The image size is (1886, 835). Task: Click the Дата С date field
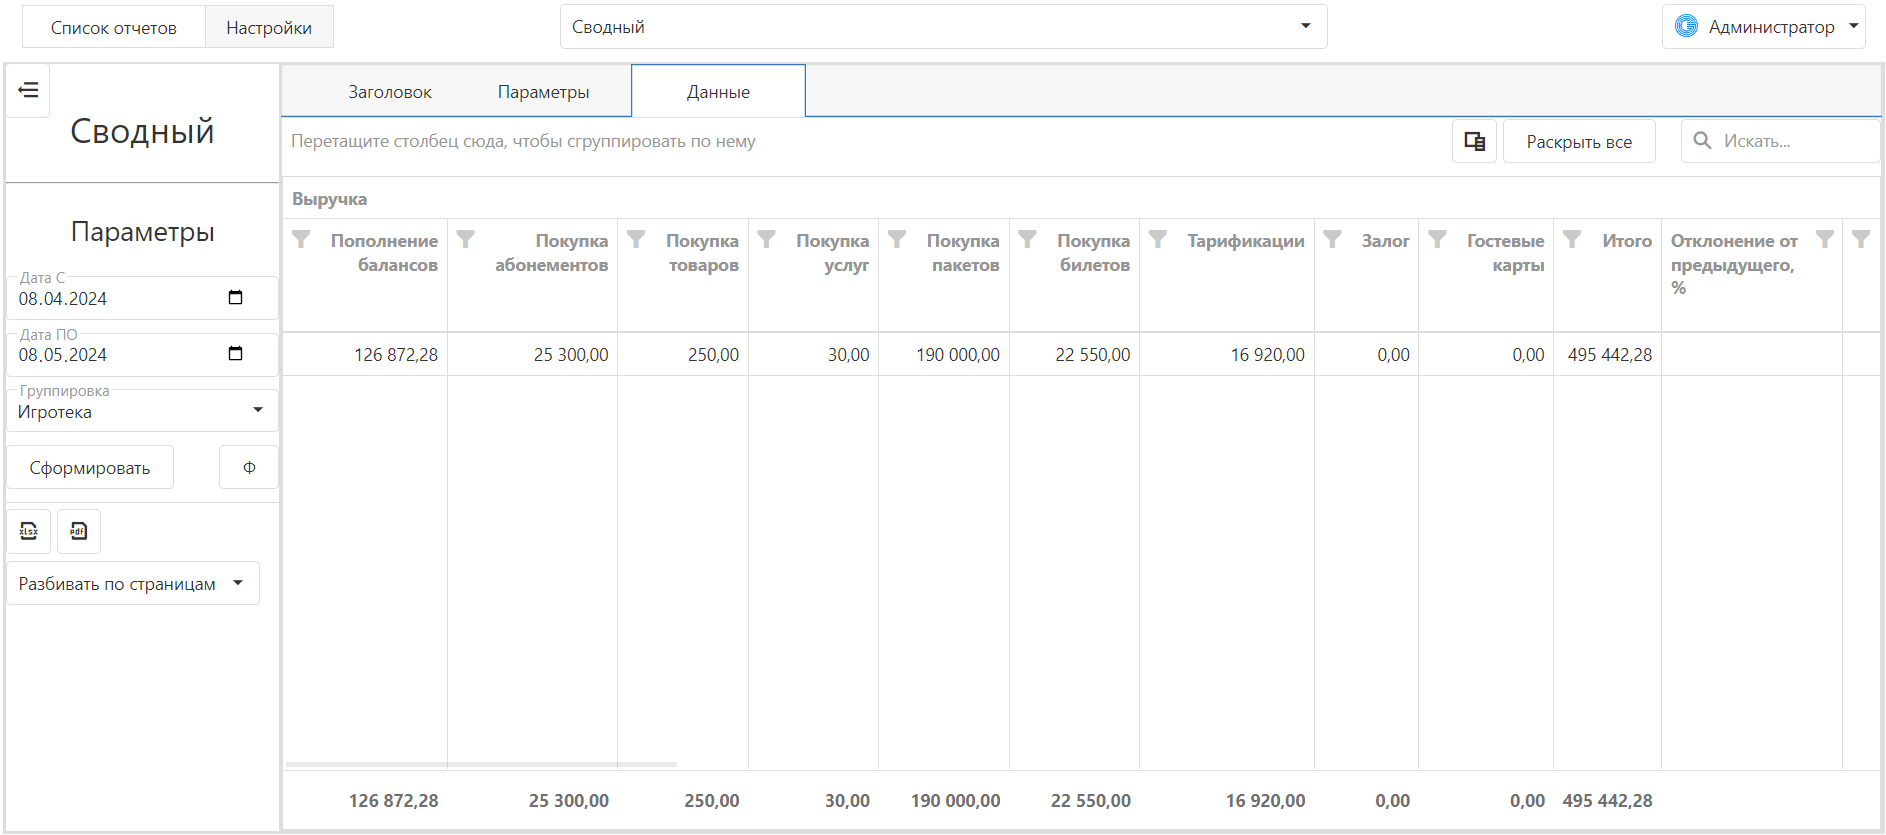pyautogui.click(x=142, y=298)
